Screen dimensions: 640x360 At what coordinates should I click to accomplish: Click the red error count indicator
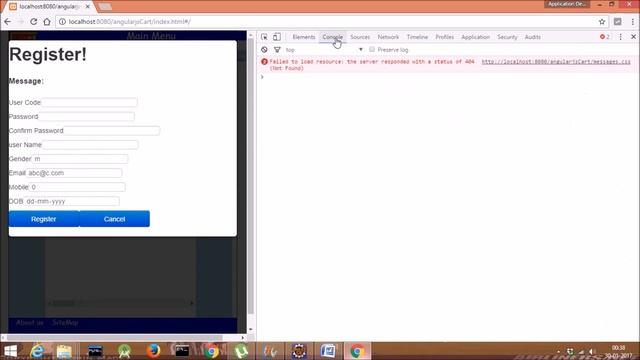point(604,37)
